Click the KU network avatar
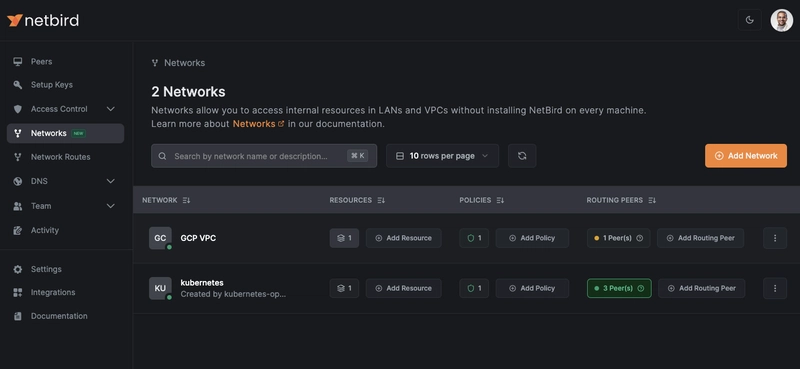 [160, 288]
